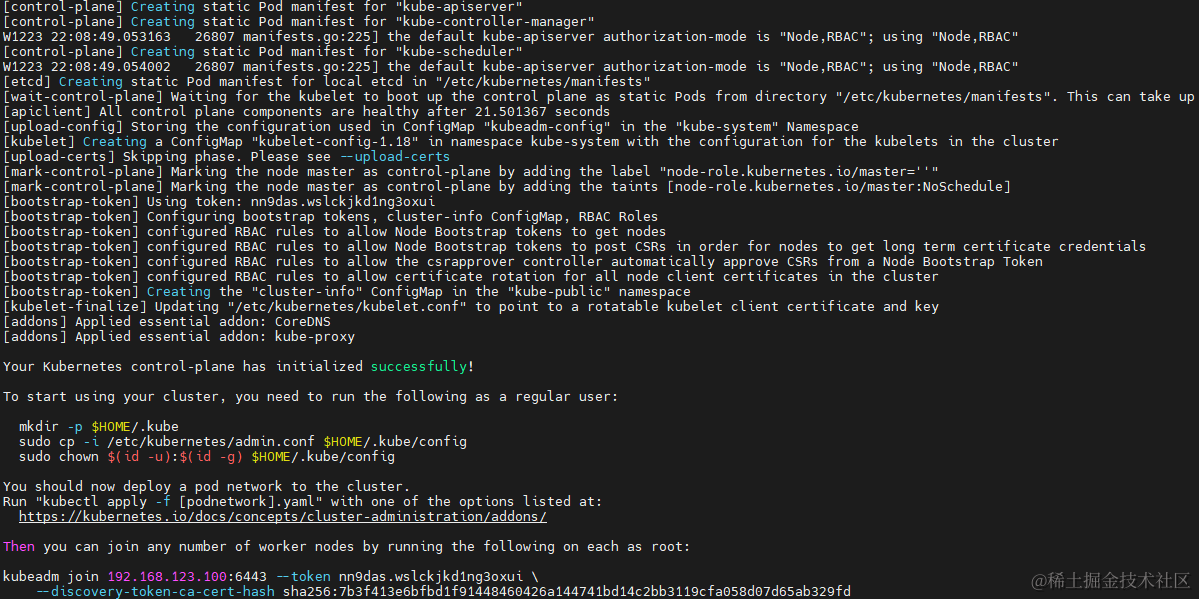Click the '--upload-certs' text in the Skipping phase line

point(395,157)
